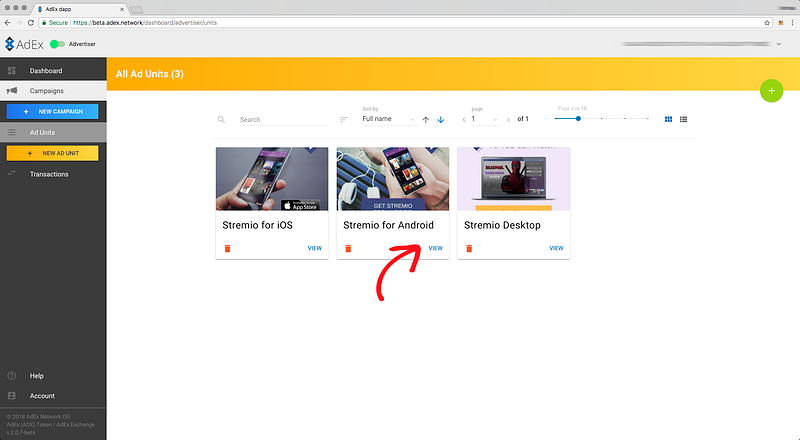
Task: Click the filter lines icon beside search
Action: tap(344, 119)
